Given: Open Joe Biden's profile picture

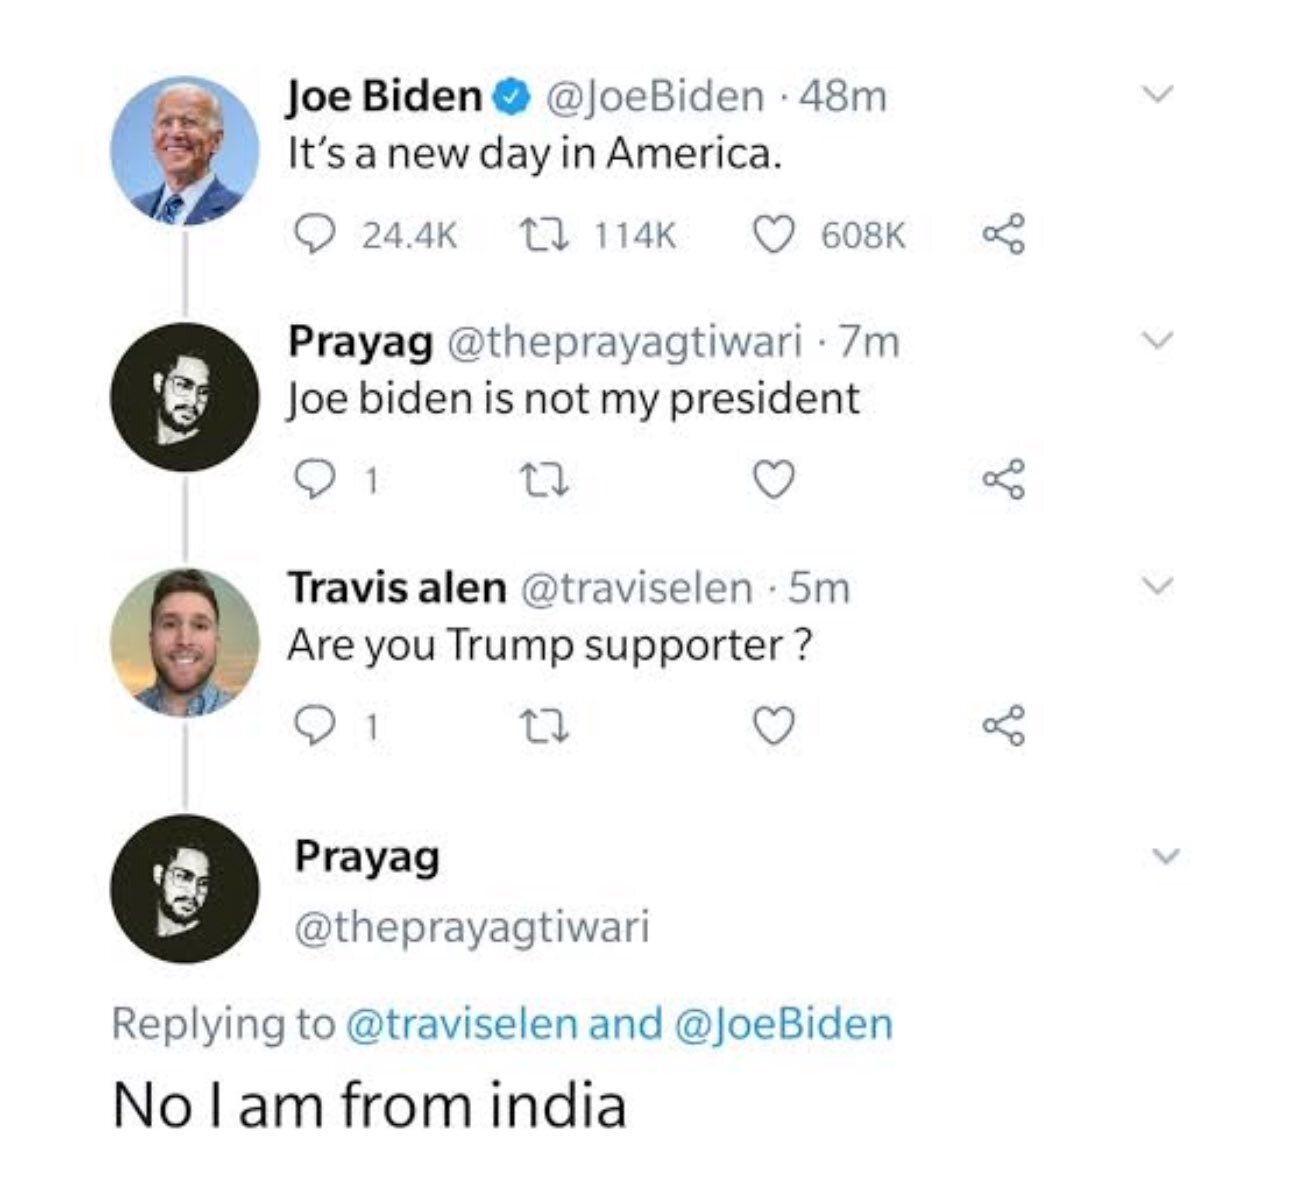Looking at the screenshot, I should (x=184, y=150).
